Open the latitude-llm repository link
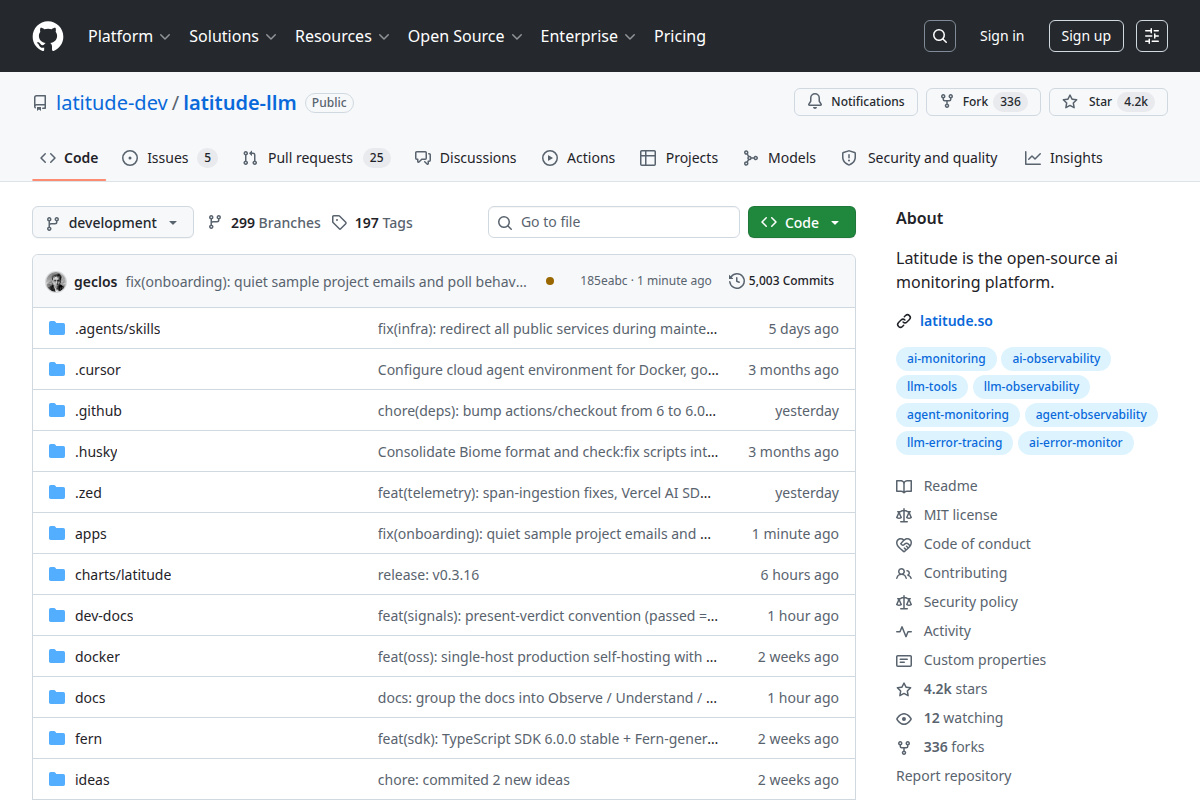Viewport: 1200px width, 800px height. 240,102
